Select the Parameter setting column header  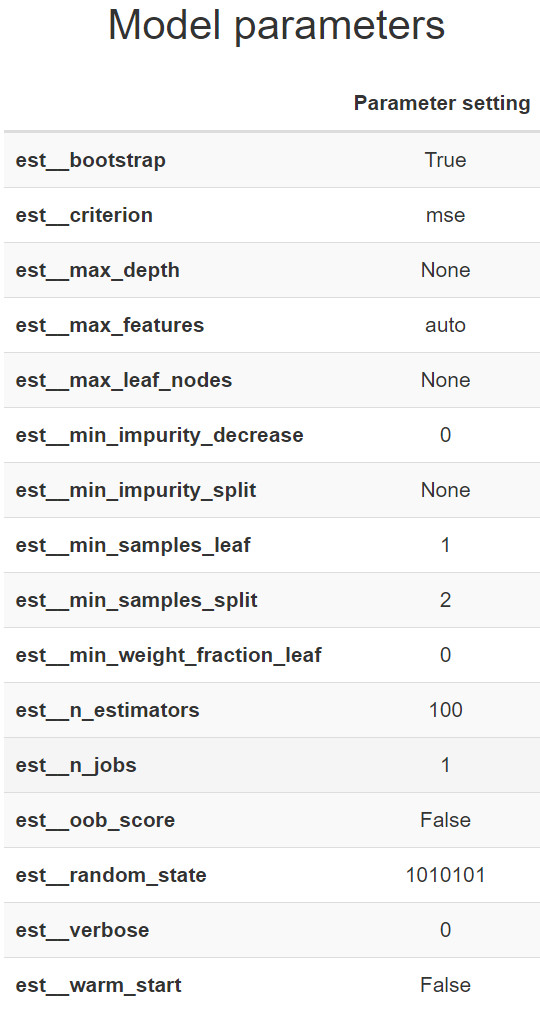click(x=442, y=103)
